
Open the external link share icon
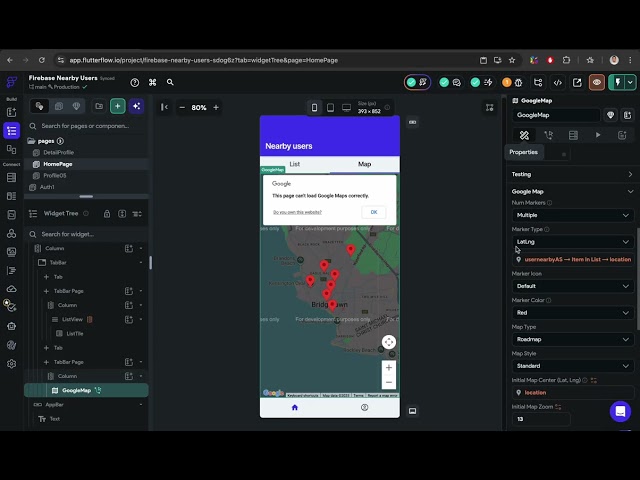(577, 82)
